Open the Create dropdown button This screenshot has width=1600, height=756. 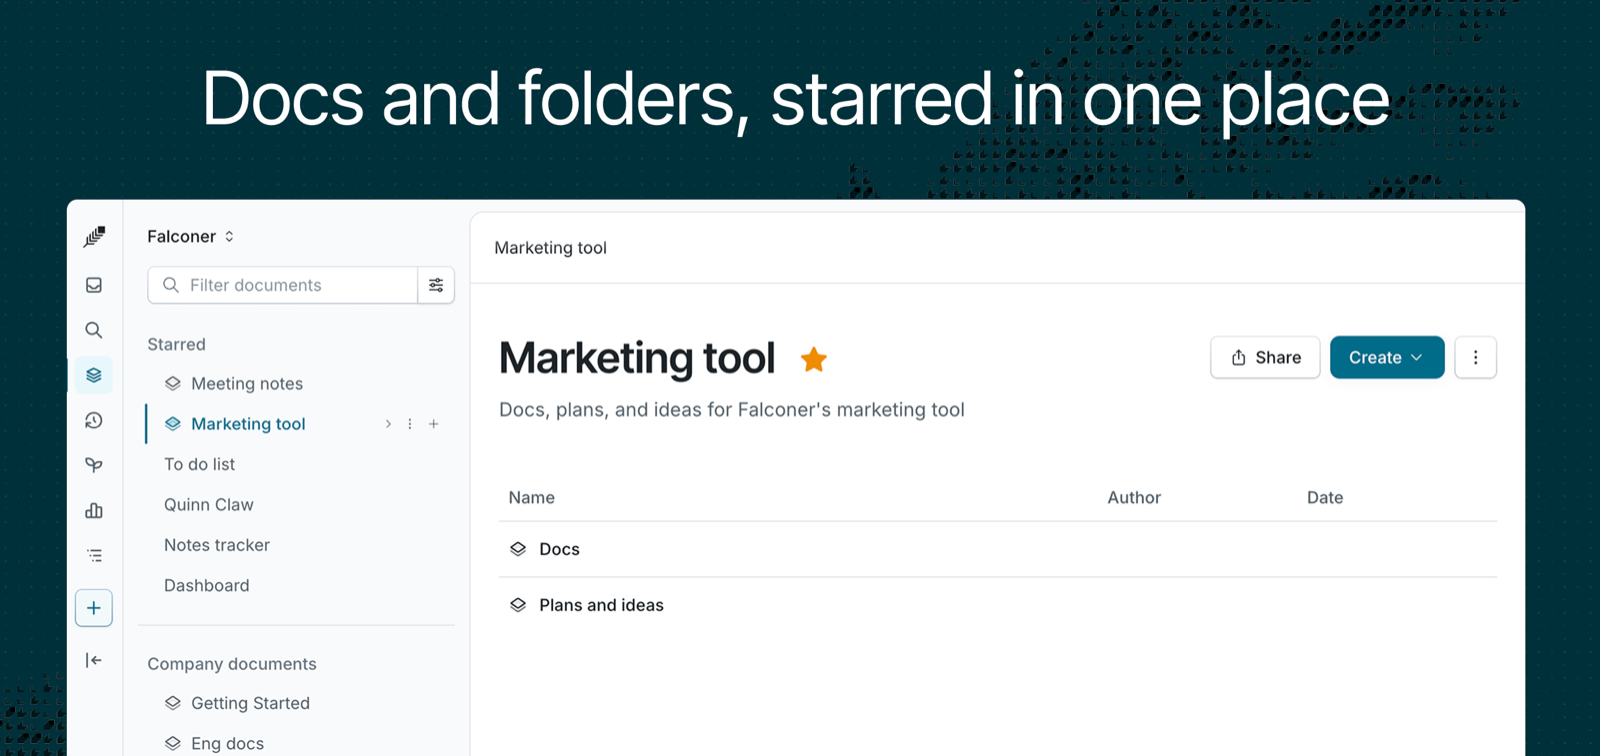pos(1387,357)
